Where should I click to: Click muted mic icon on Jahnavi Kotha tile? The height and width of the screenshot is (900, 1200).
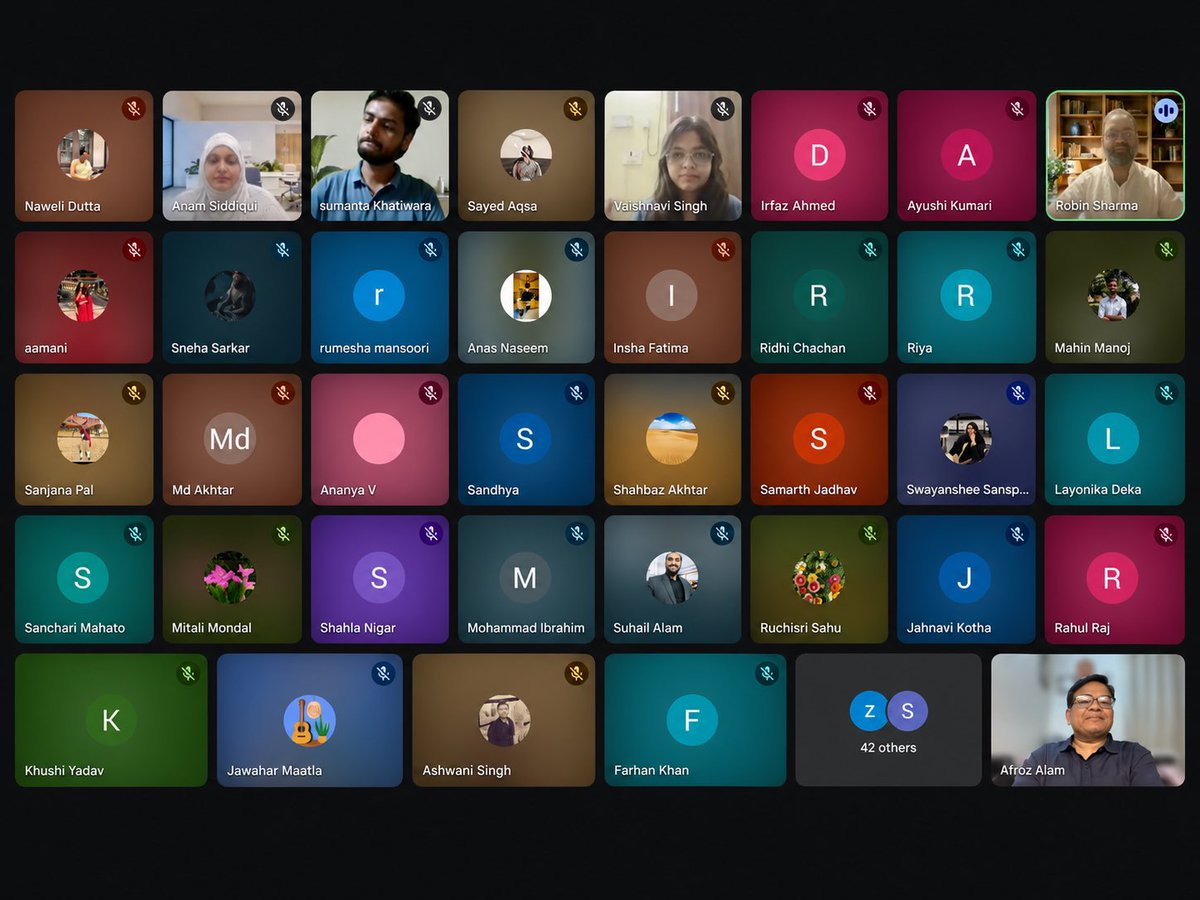[x=1018, y=534]
